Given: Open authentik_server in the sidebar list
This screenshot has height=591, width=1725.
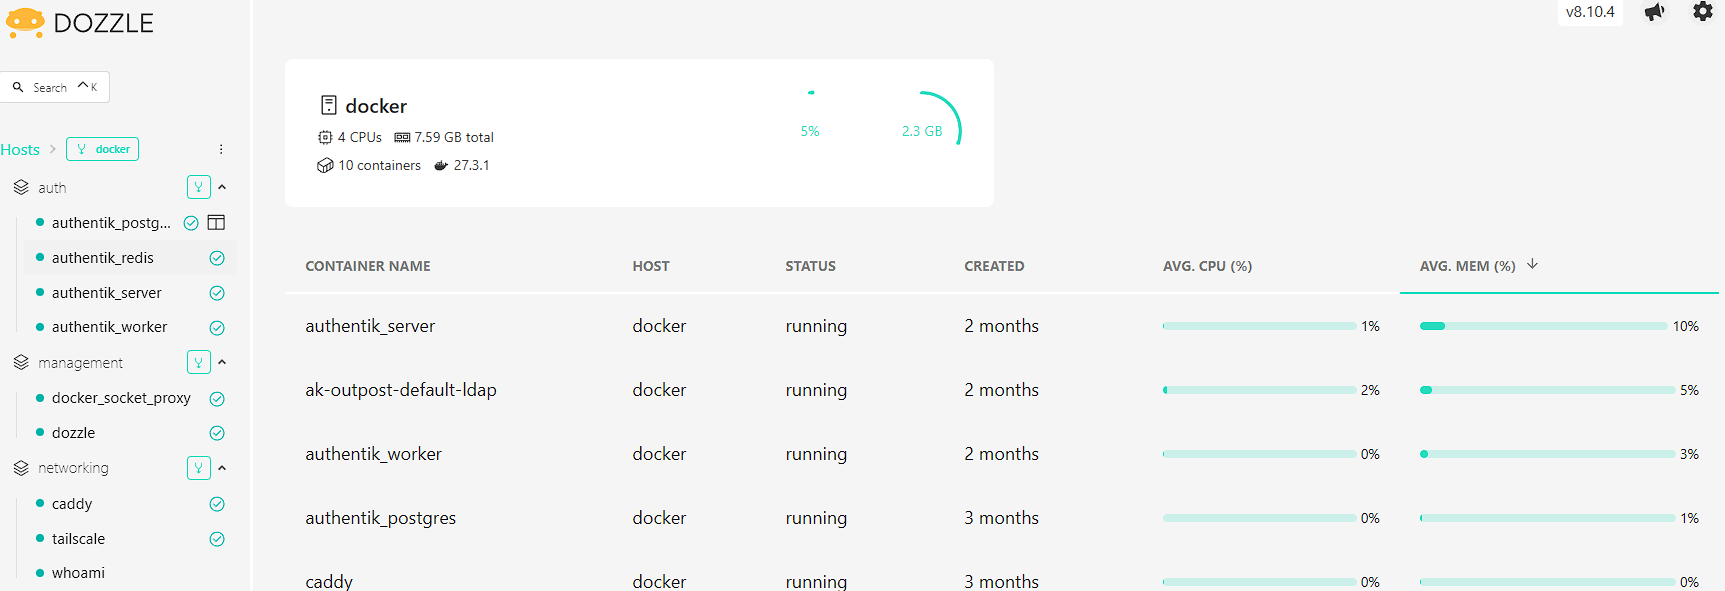Looking at the screenshot, I should 106,293.
